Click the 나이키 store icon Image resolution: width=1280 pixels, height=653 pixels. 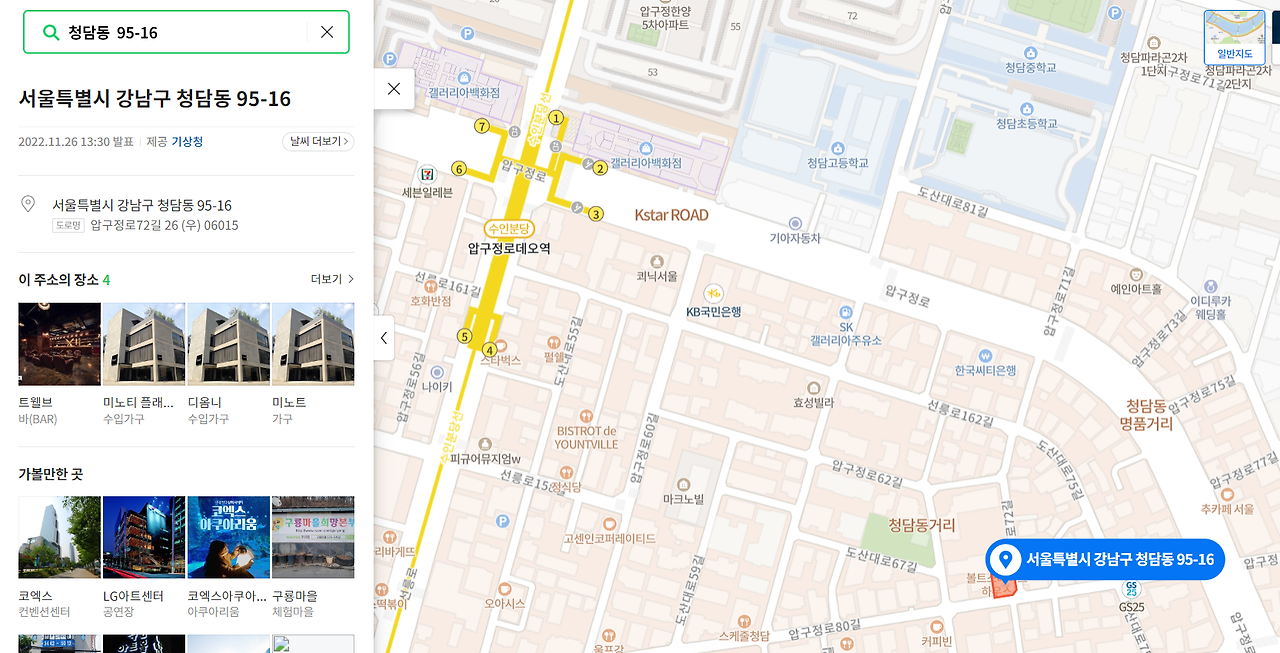click(437, 371)
